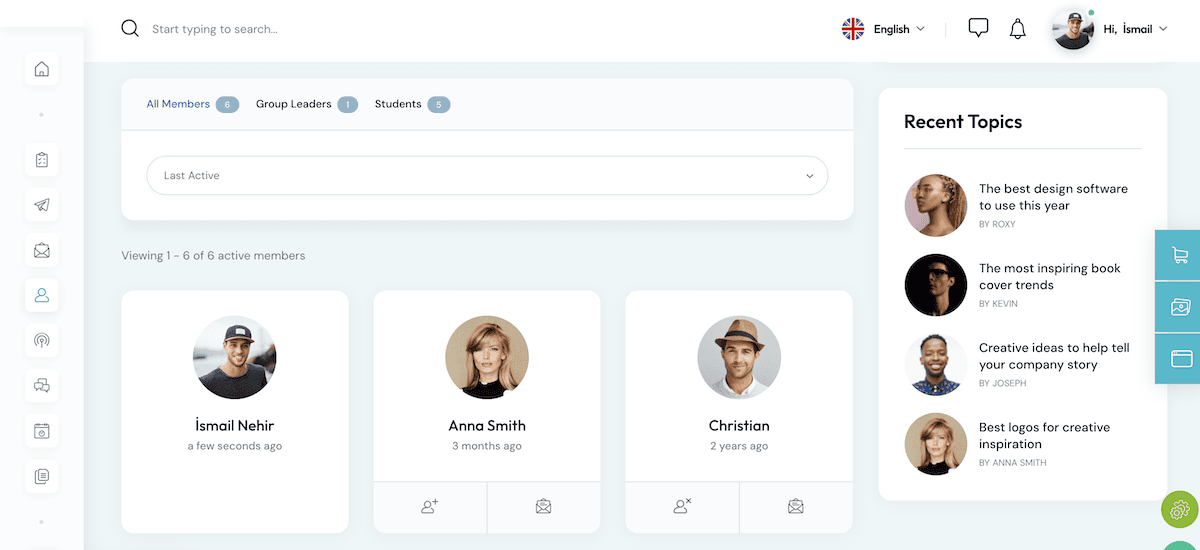Image resolution: width=1200 pixels, height=550 pixels.
Task: Open the shopping cart side button
Action: tap(1180, 255)
